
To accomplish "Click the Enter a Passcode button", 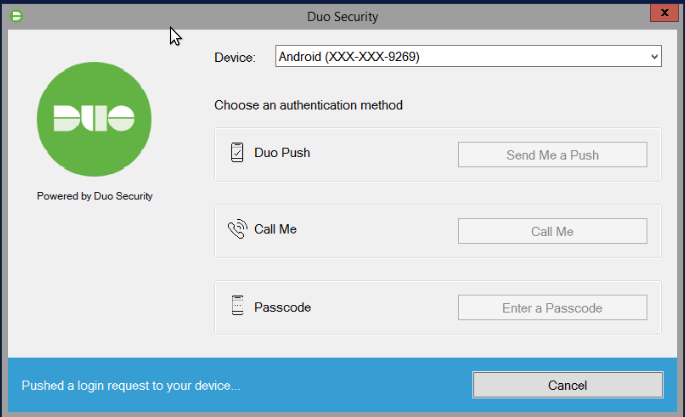I will click(x=553, y=308).
